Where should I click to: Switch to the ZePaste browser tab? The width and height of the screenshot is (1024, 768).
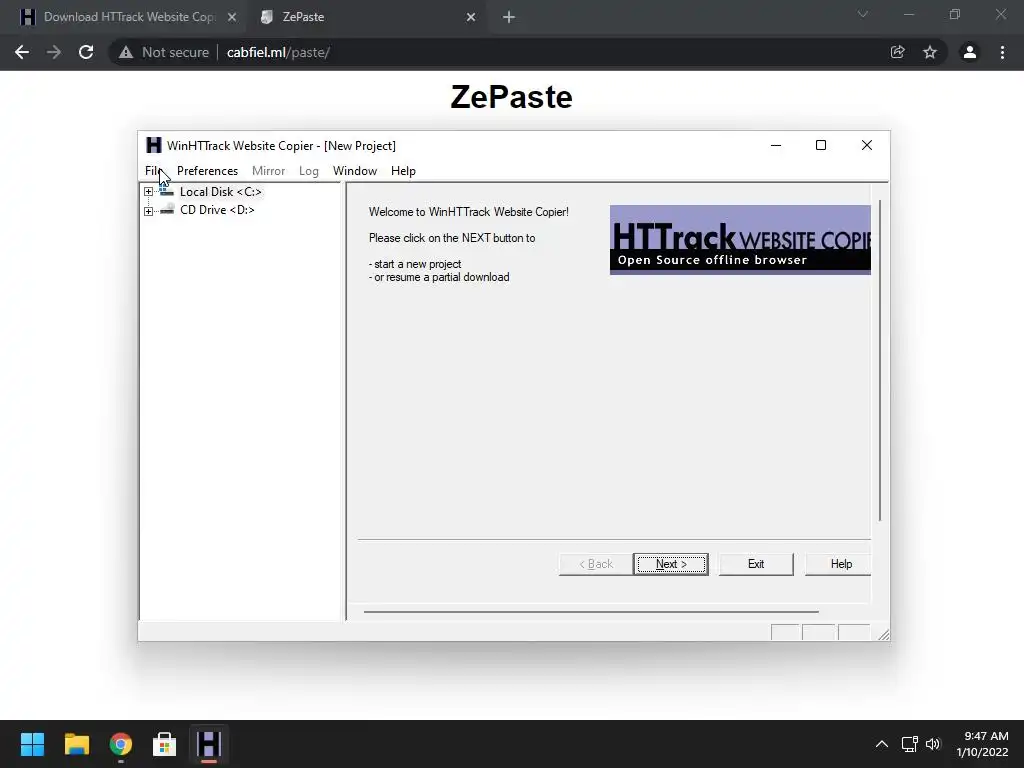(x=303, y=17)
